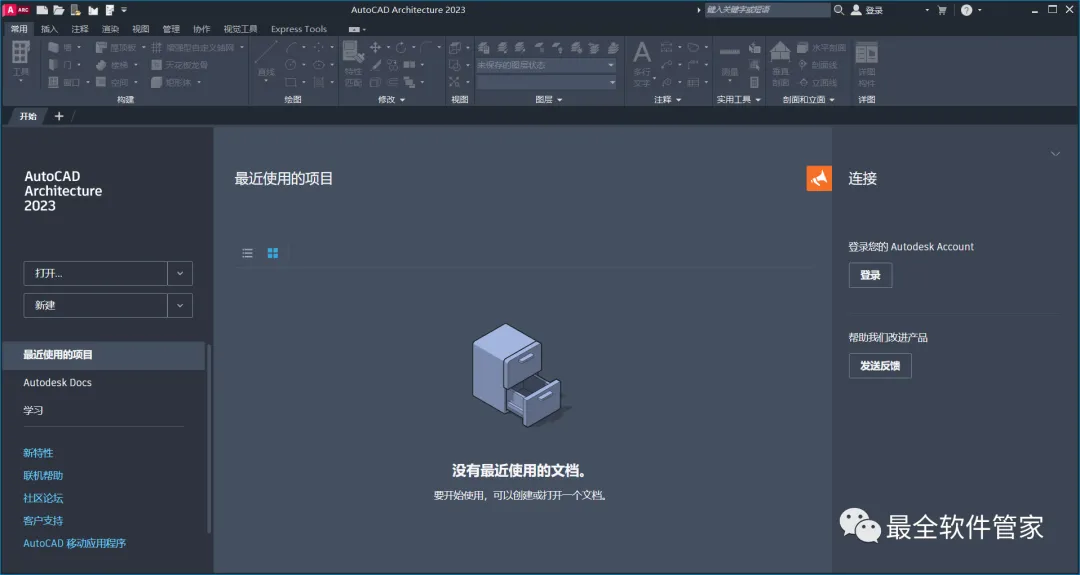Collapse the 连接 panel with top-right chevron

[x=1055, y=154]
